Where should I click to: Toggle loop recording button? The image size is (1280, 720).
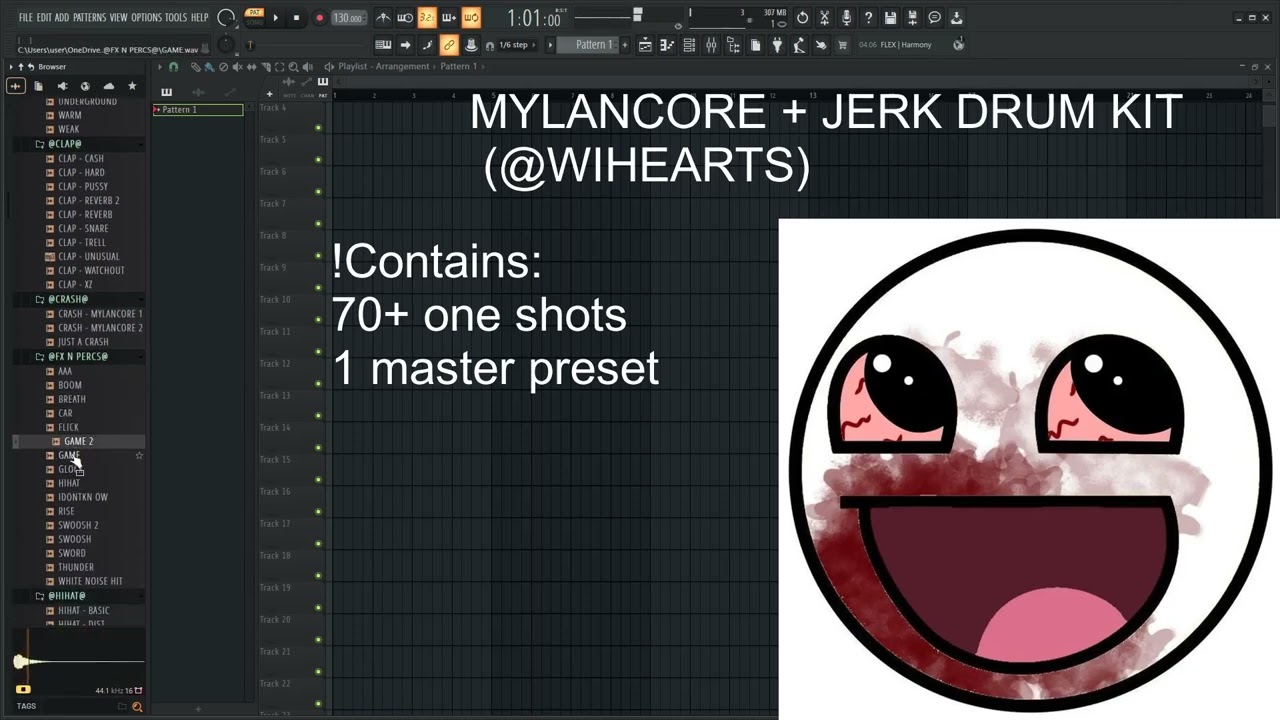tap(471, 17)
